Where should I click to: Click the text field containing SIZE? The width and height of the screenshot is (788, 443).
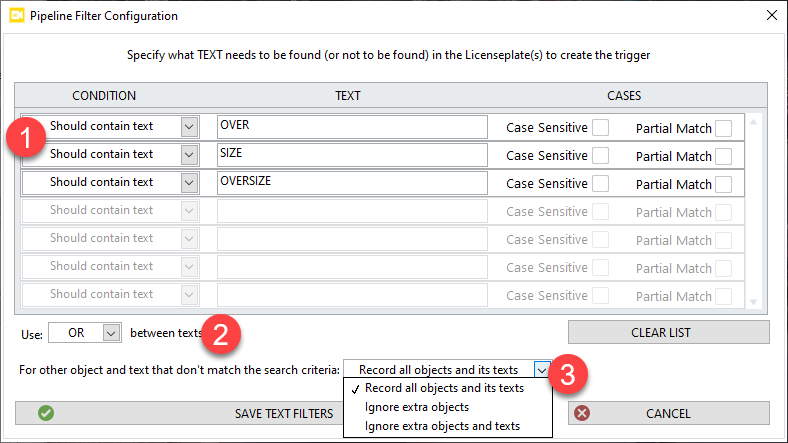(x=351, y=155)
